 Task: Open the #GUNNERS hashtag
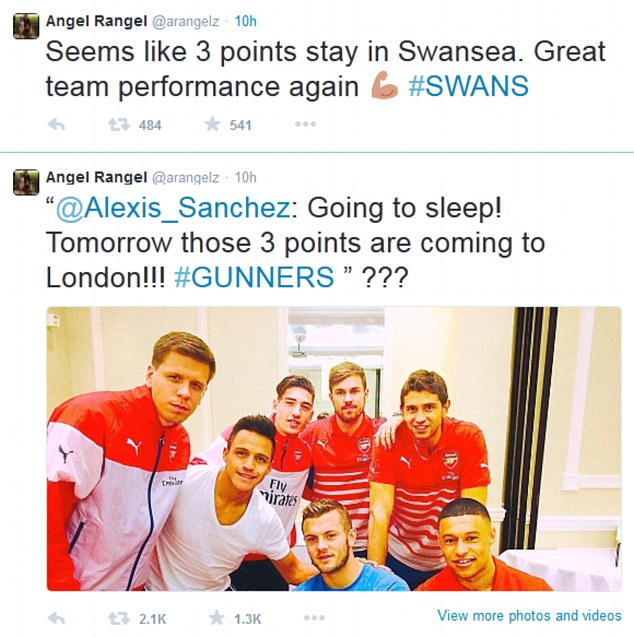click(254, 277)
